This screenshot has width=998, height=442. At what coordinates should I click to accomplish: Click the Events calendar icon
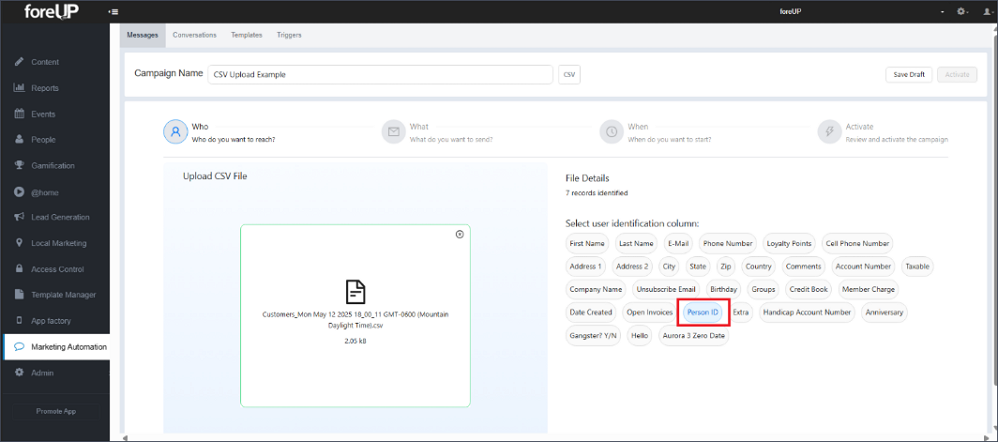(x=19, y=114)
